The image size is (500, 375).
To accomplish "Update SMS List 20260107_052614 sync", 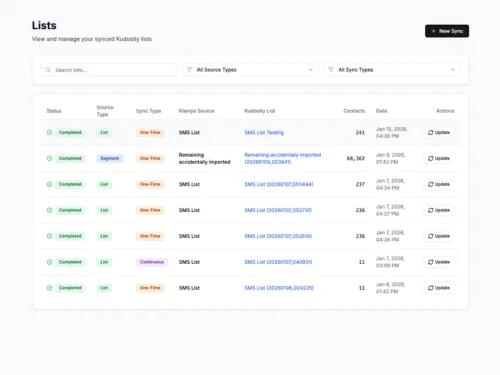I will tap(439, 236).
